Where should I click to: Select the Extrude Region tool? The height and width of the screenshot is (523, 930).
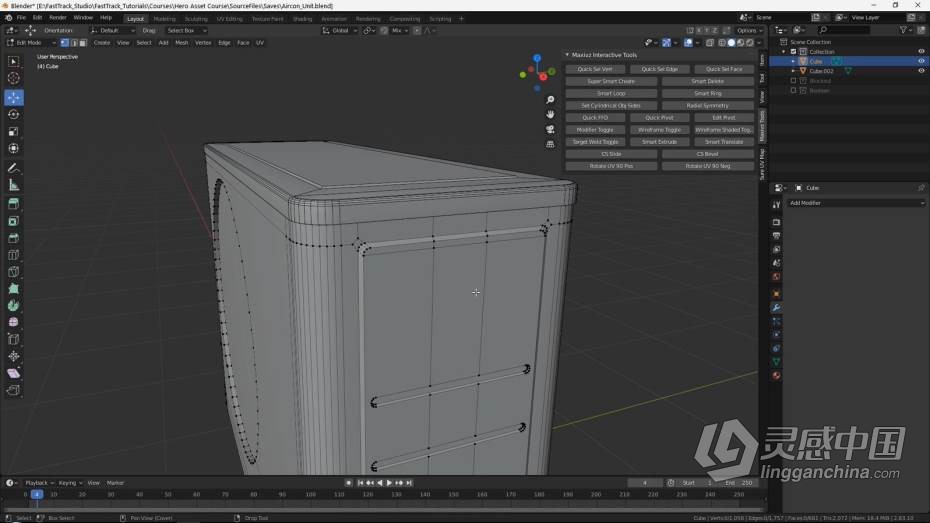(14, 204)
